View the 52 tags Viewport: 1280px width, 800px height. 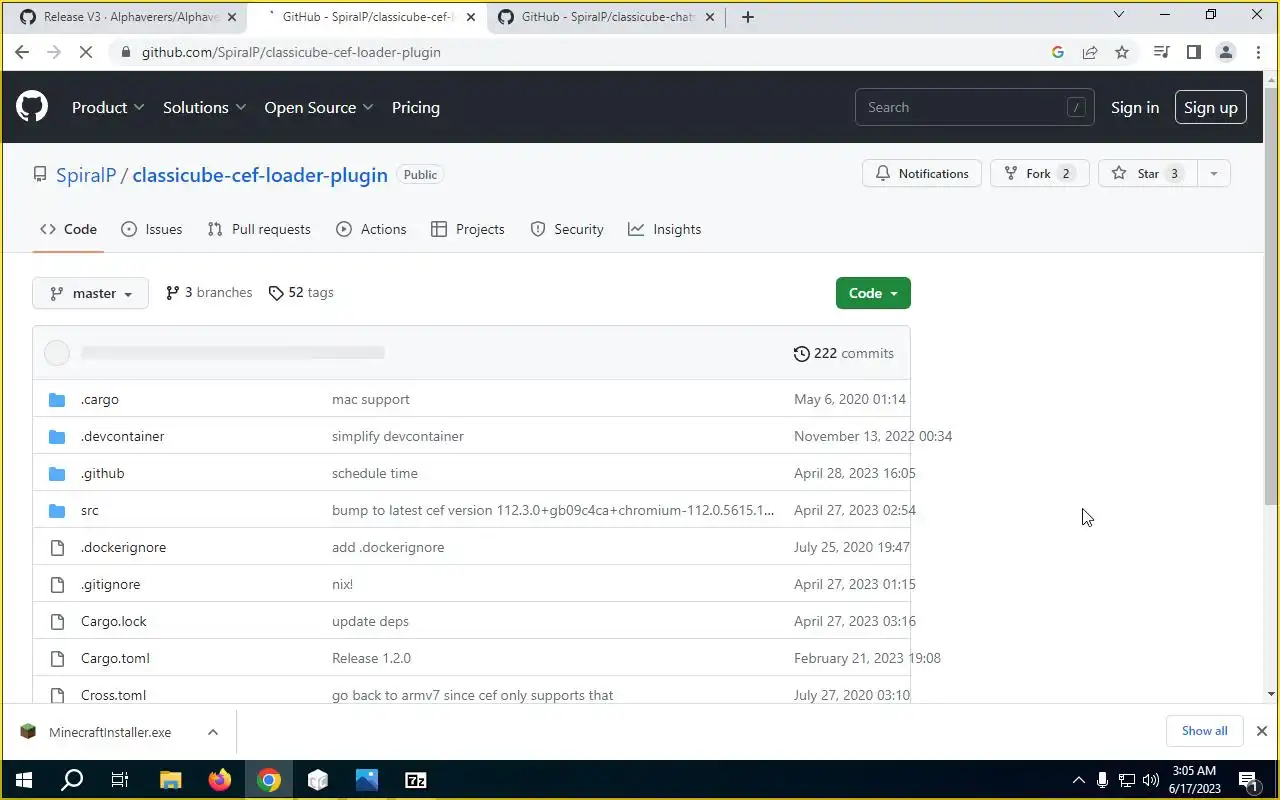point(301,293)
